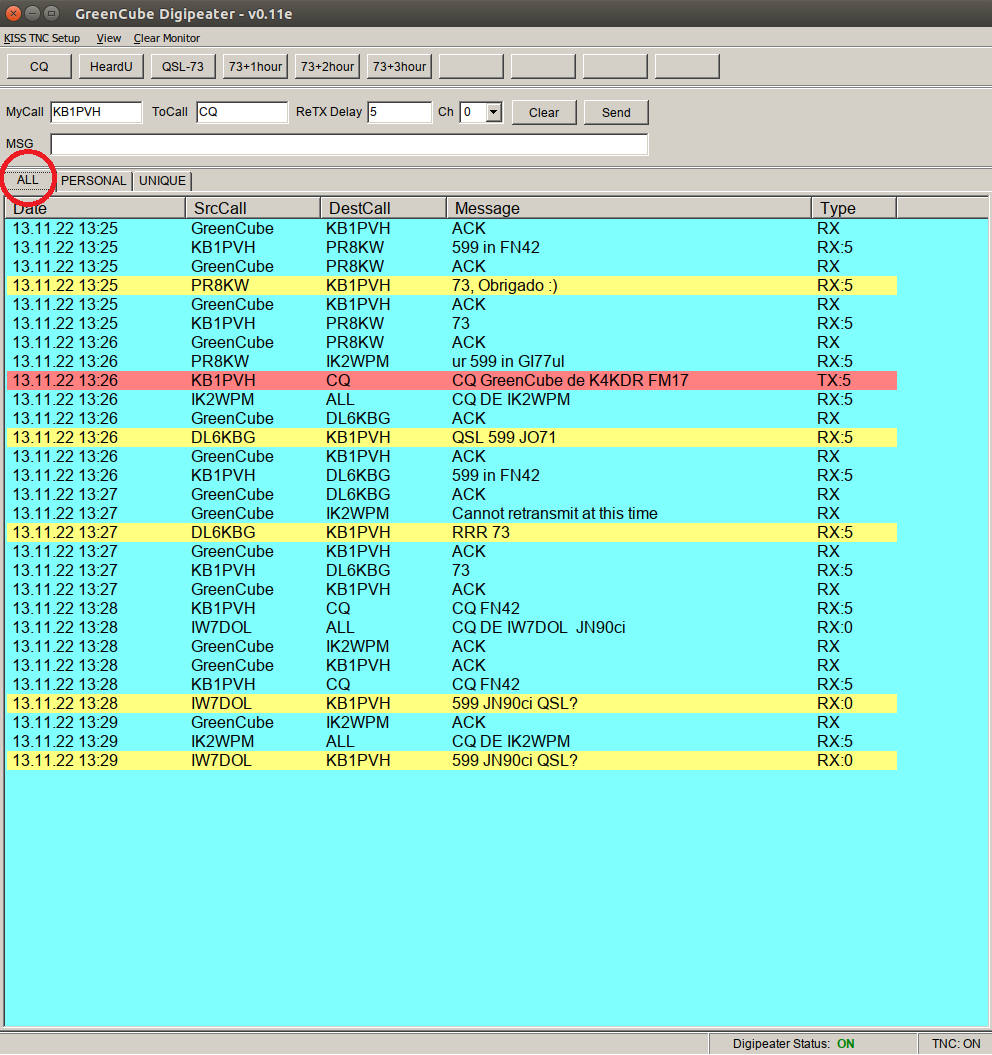Click the Clear Monitor menu item

166,38
